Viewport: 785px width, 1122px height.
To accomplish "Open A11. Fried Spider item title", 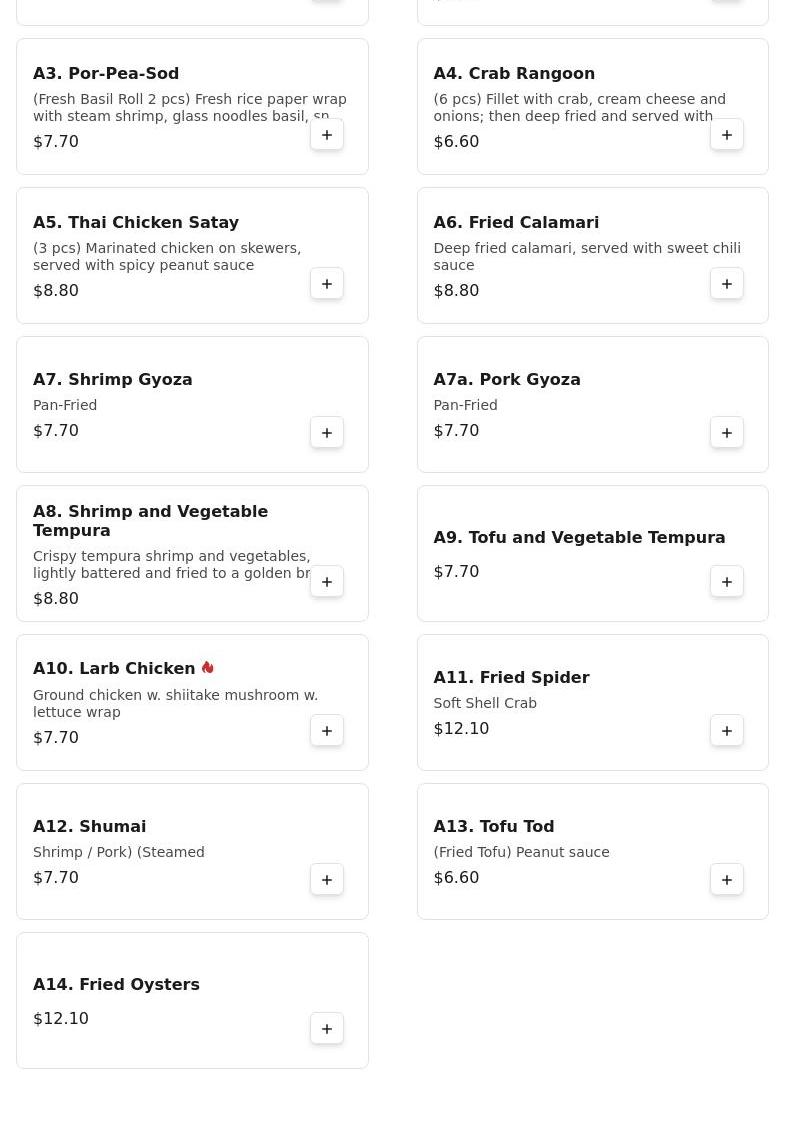I will click(x=511, y=677).
